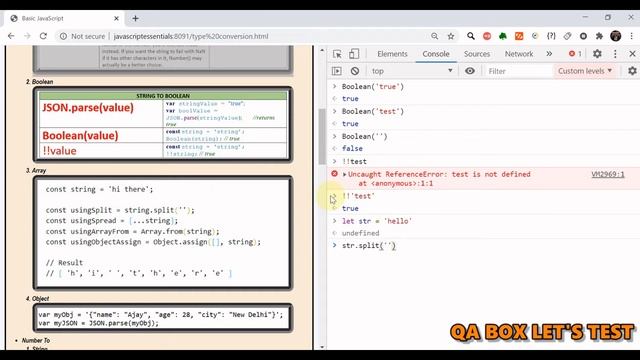Screen dimensions: 640x360
Task: Open the VM2969:1 source link
Action: click(608, 174)
